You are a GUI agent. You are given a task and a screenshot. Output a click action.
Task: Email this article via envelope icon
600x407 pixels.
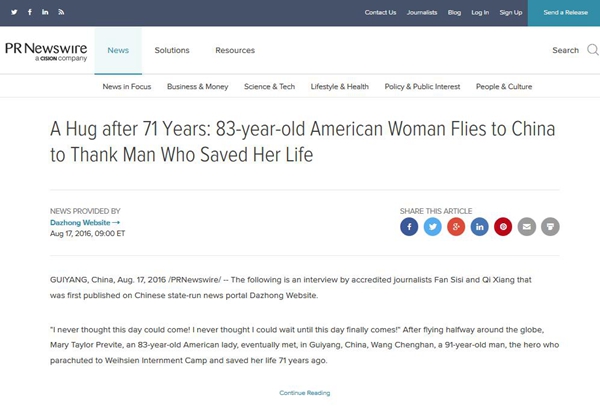coord(527,226)
